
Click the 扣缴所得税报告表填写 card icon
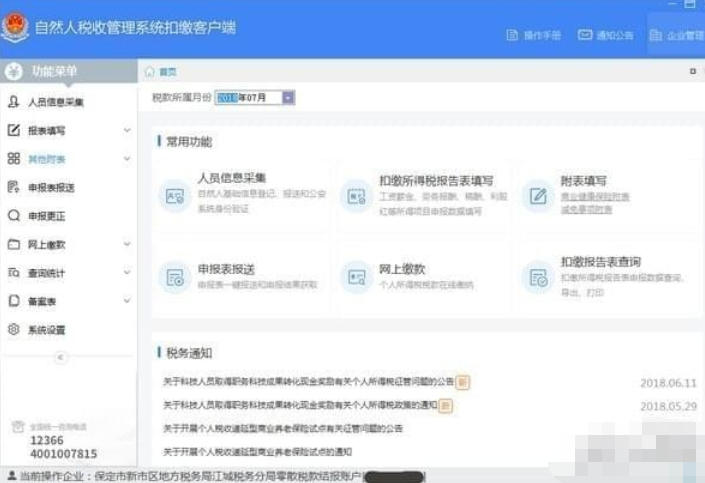click(x=357, y=196)
